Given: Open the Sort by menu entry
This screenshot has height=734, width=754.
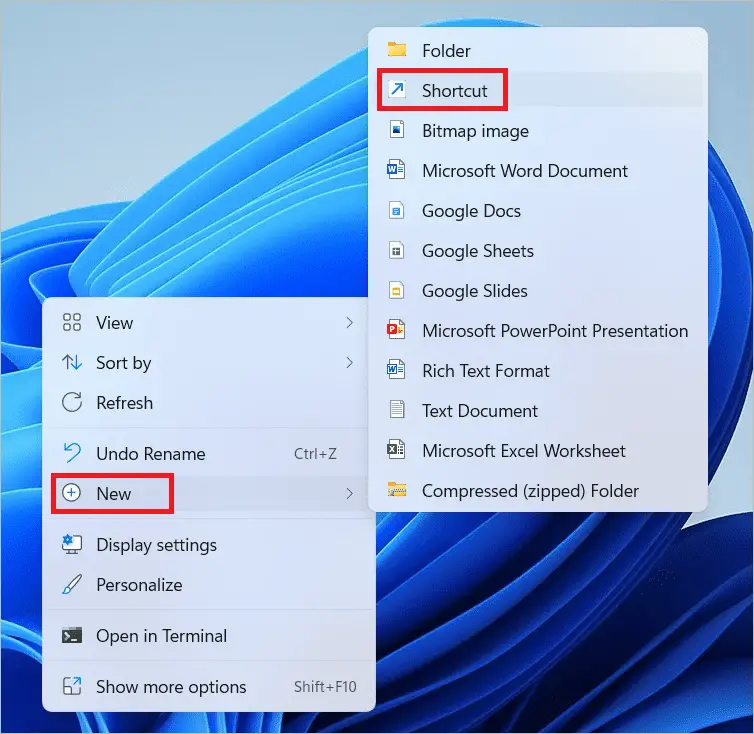Looking at the screenshot, I should [x=209, y=362].
